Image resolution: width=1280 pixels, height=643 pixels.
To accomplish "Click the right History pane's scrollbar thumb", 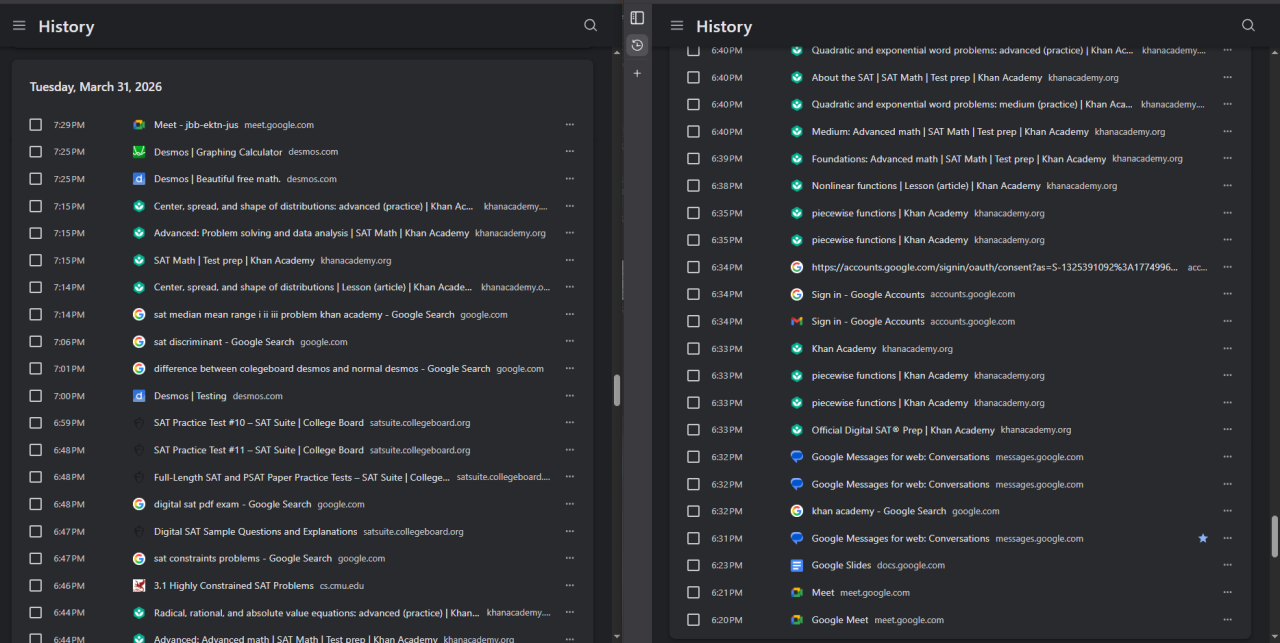I will (1274, 537).
